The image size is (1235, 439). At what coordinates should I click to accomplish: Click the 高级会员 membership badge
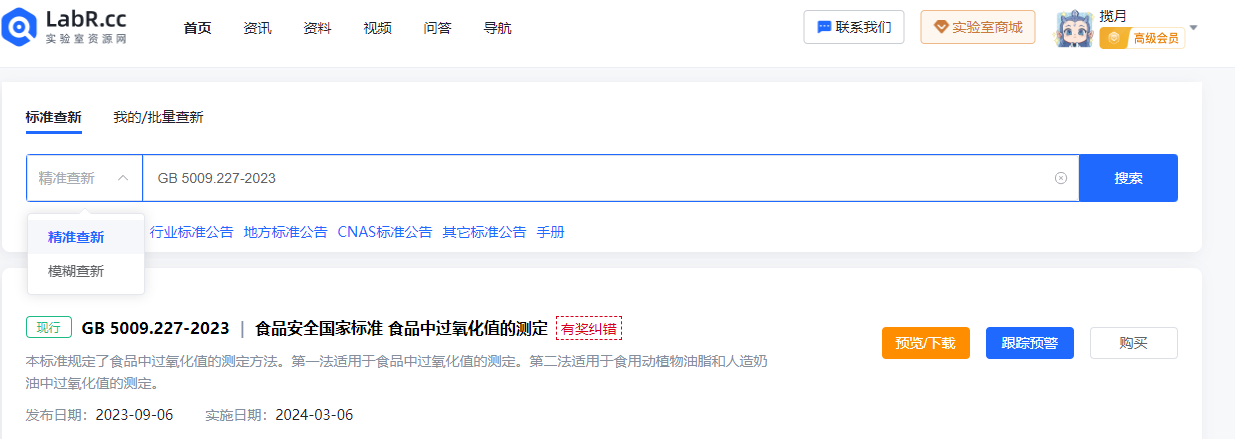pos(1142,39)
